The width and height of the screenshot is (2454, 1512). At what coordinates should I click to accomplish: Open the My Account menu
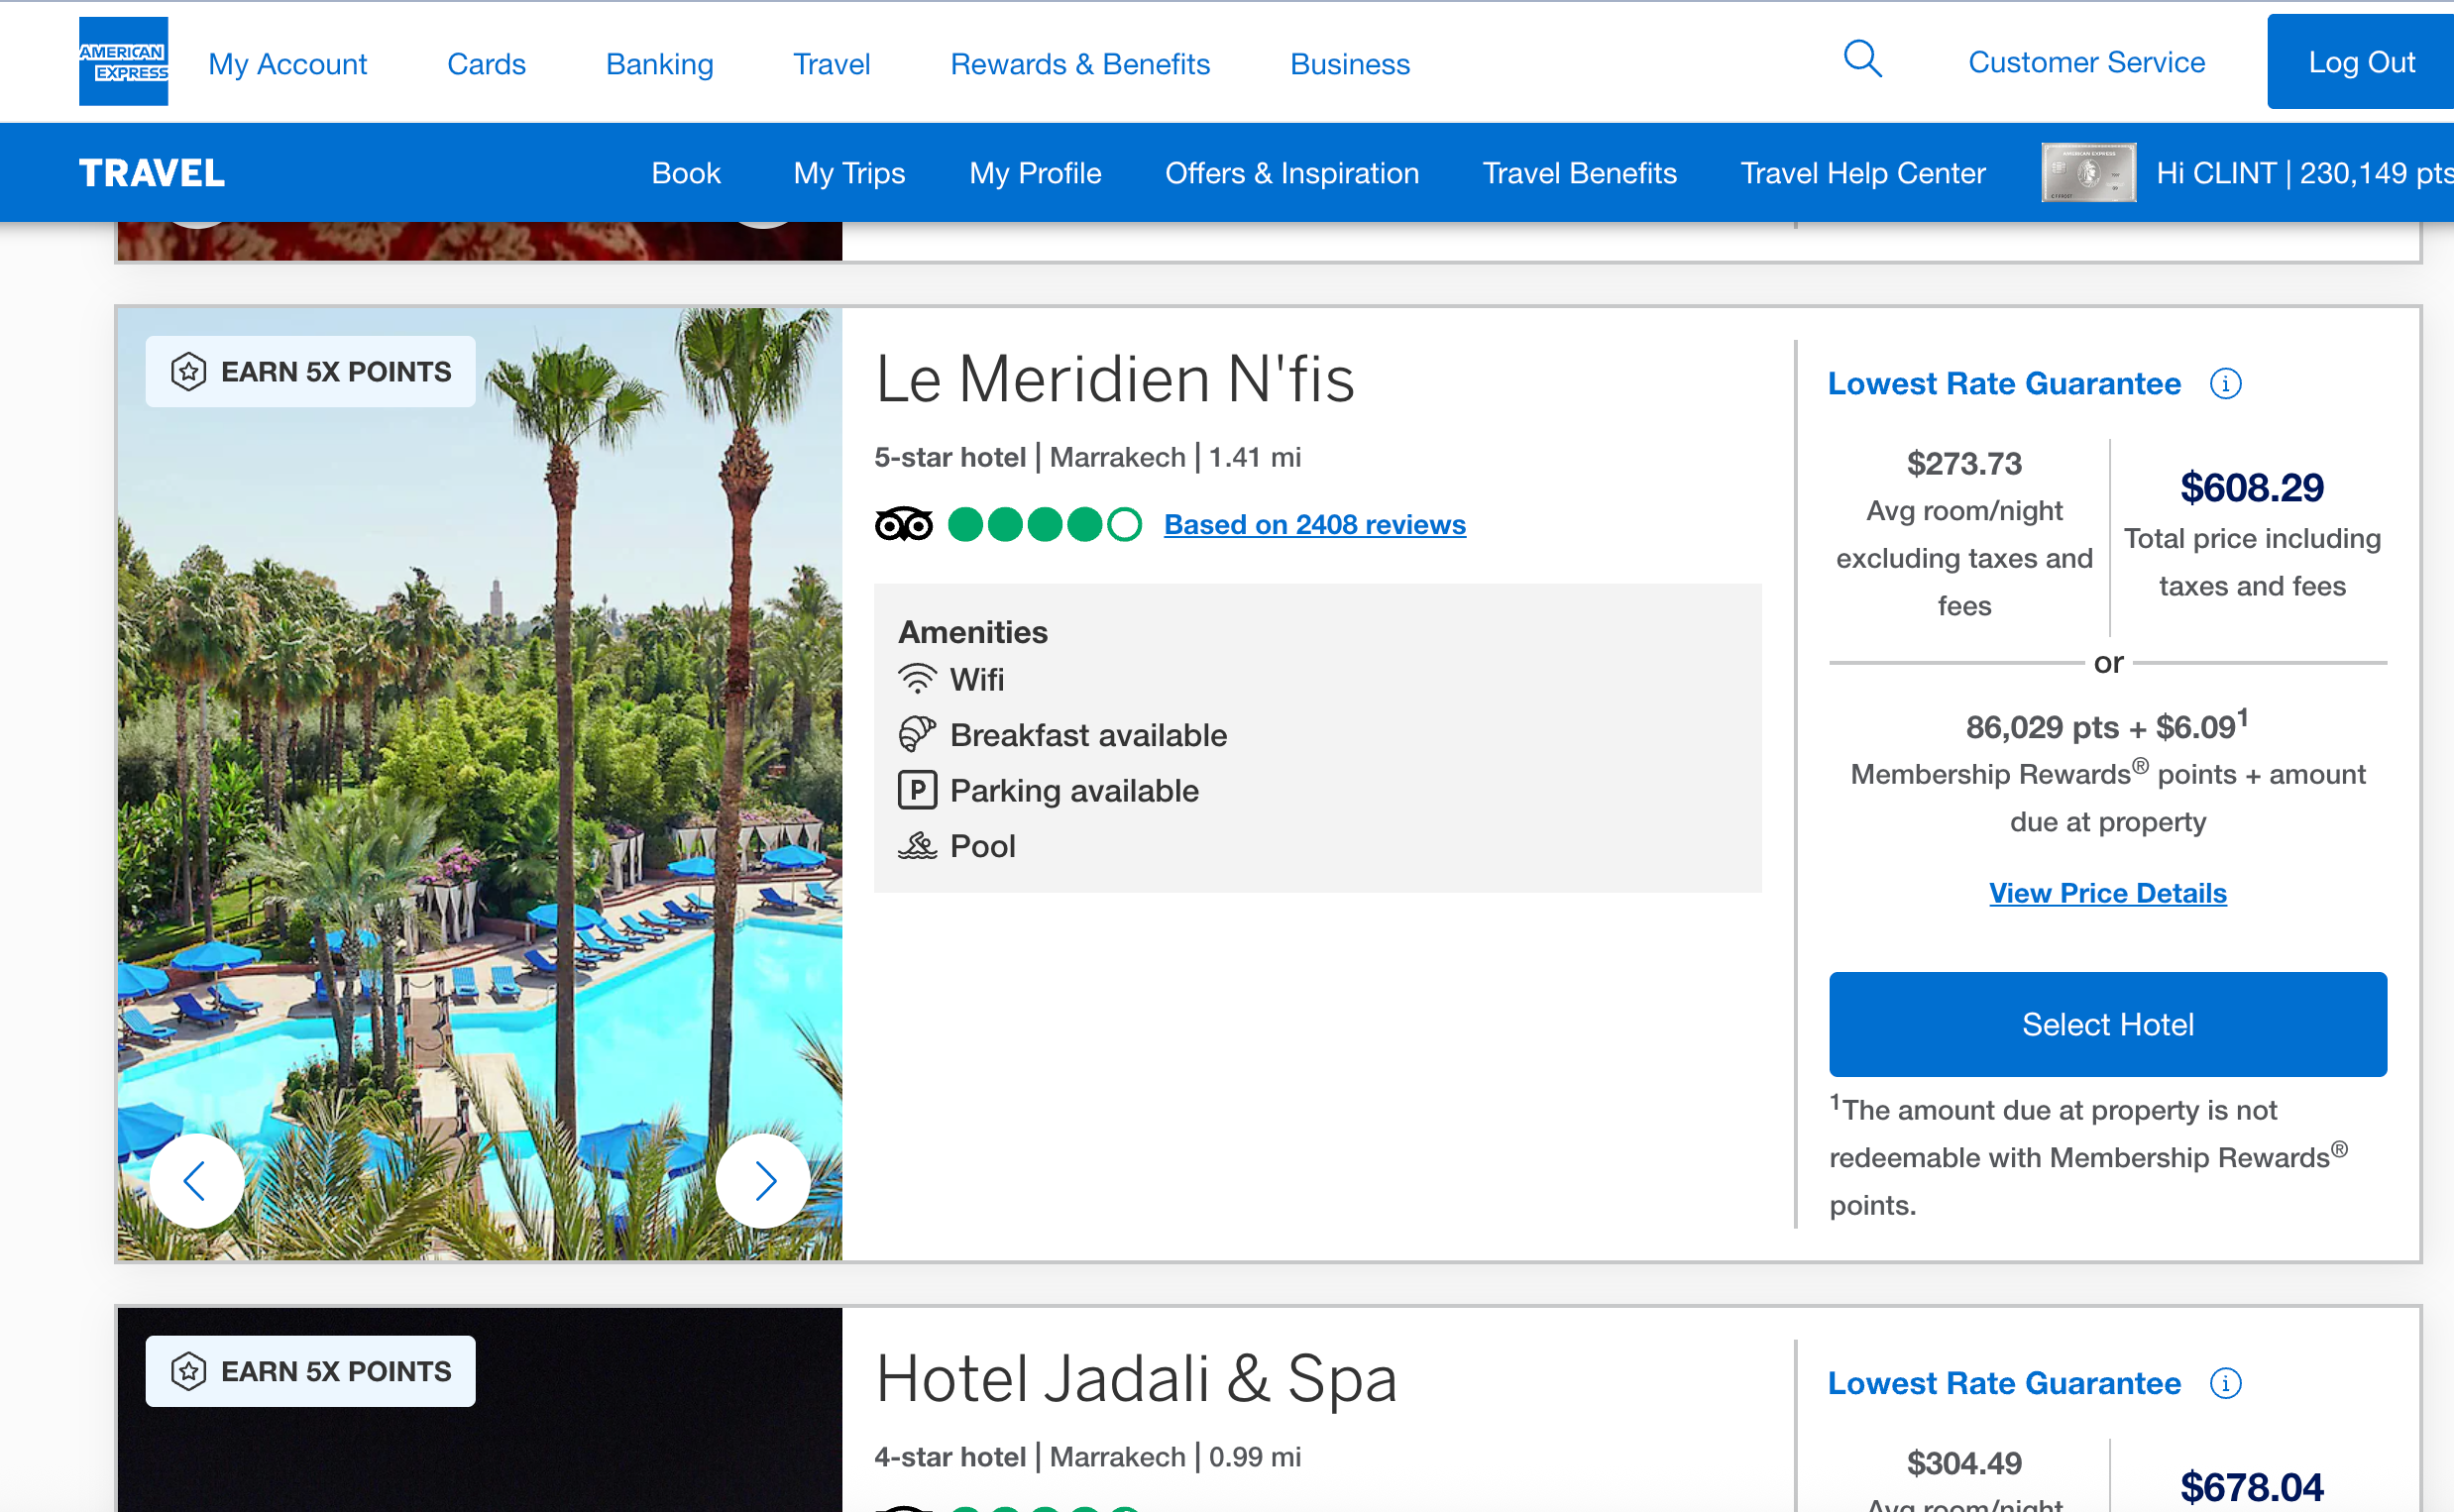pyautogui.click(x=287, y=64)
